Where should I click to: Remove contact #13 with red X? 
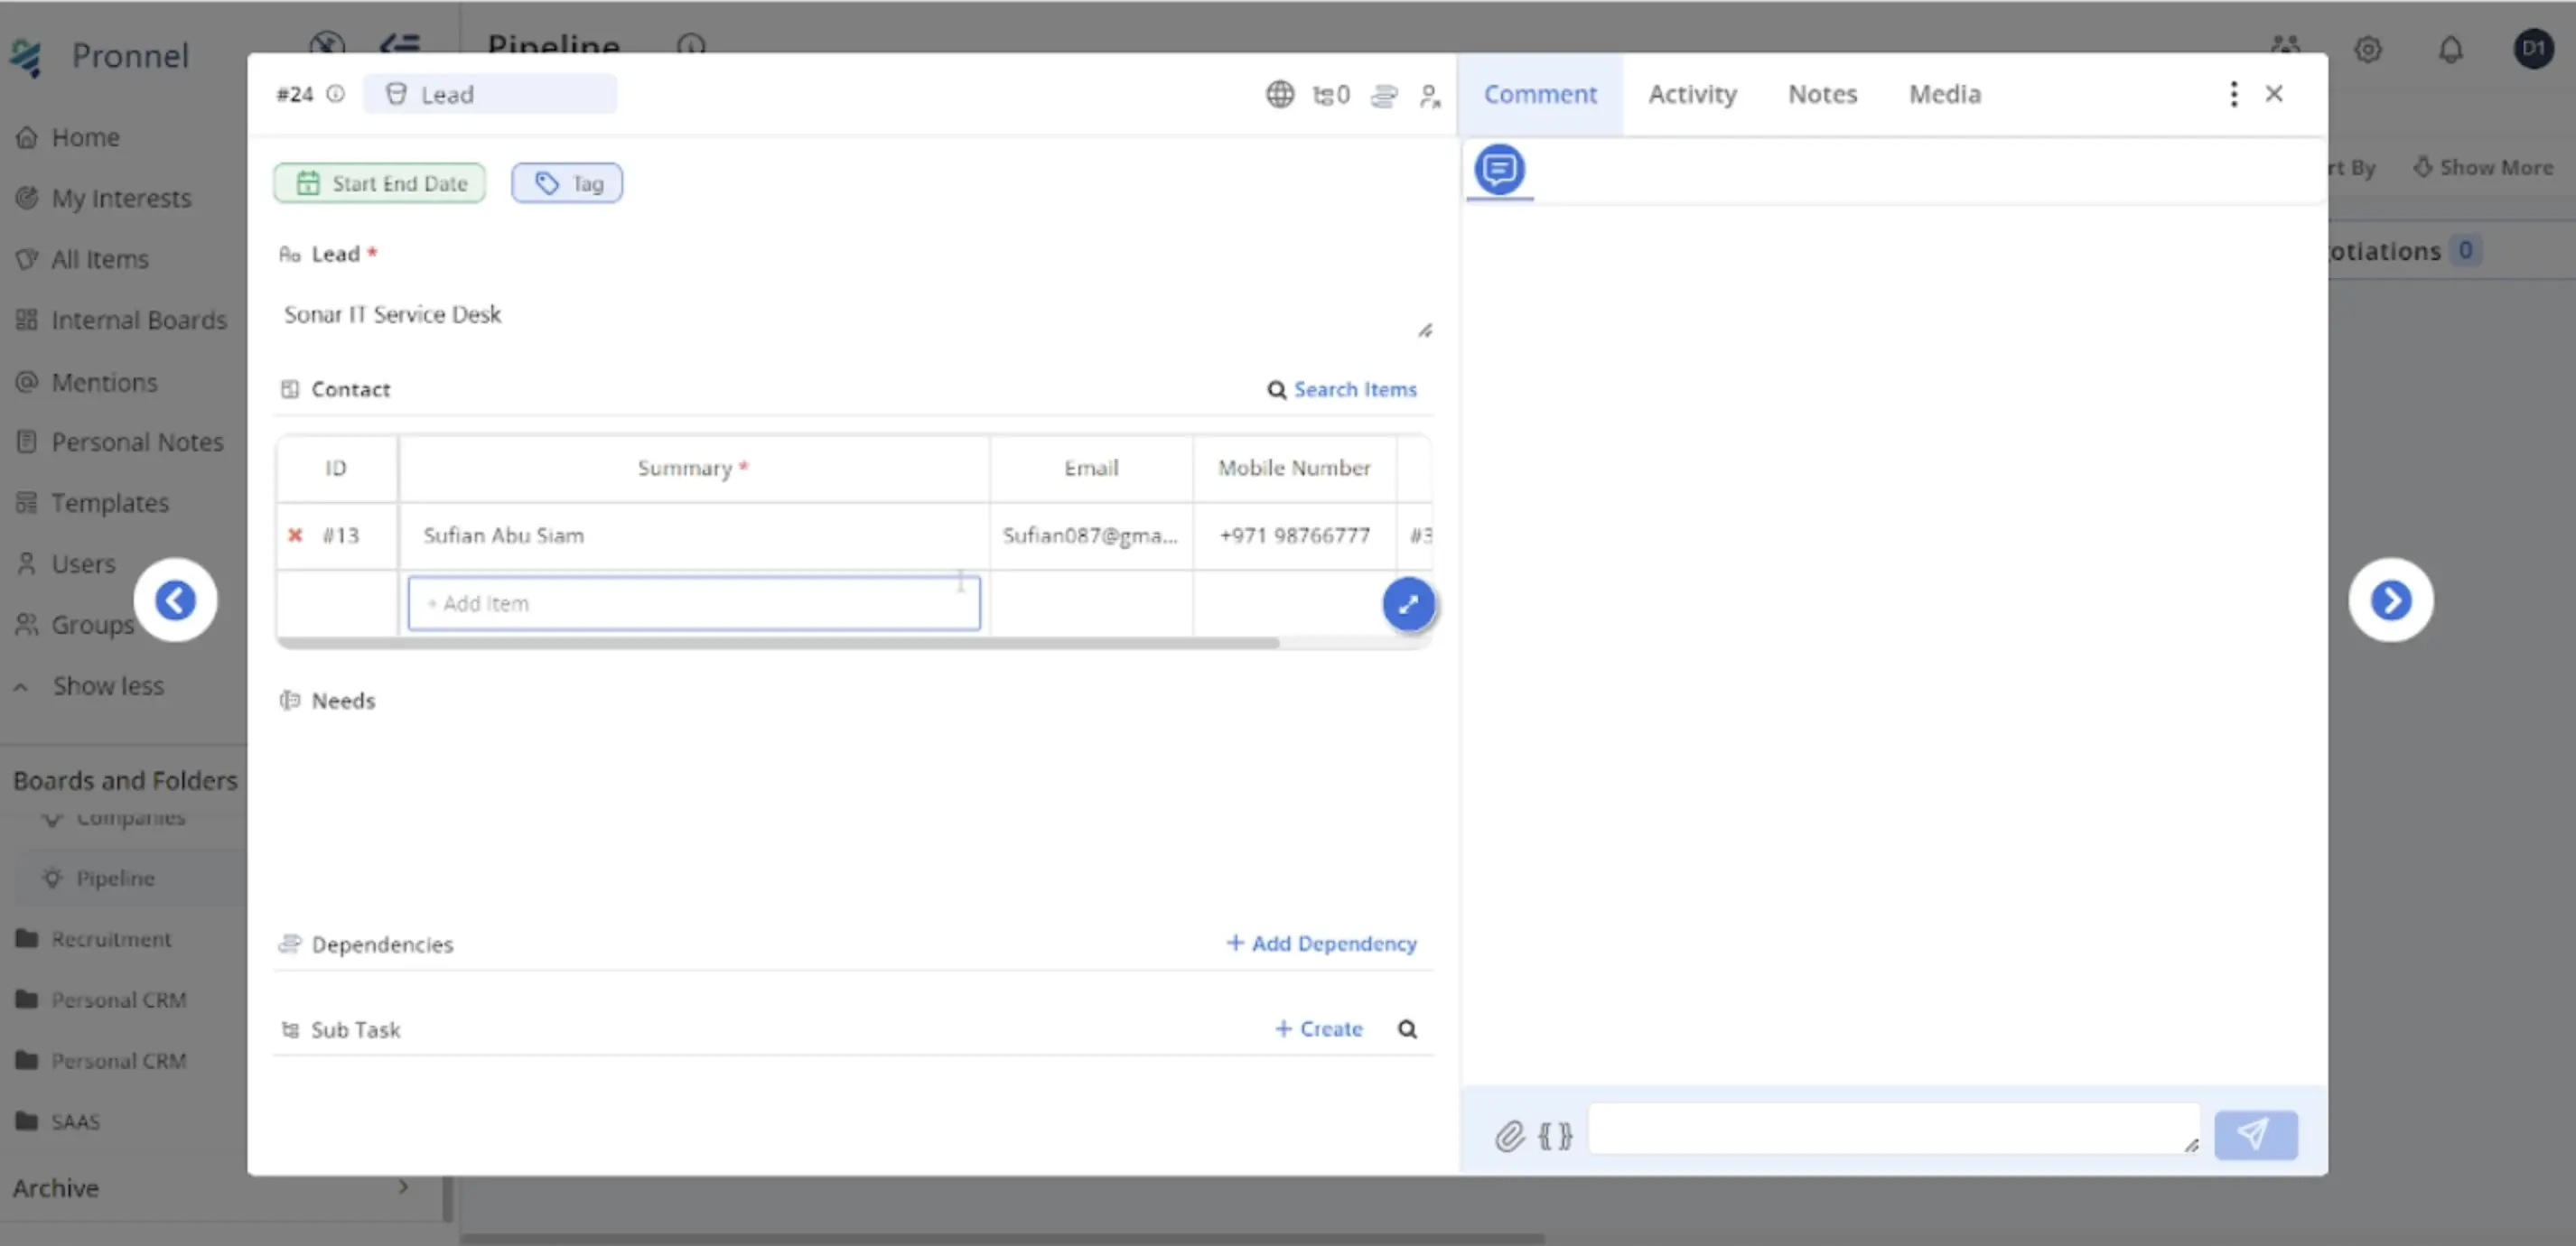point(295,535)
